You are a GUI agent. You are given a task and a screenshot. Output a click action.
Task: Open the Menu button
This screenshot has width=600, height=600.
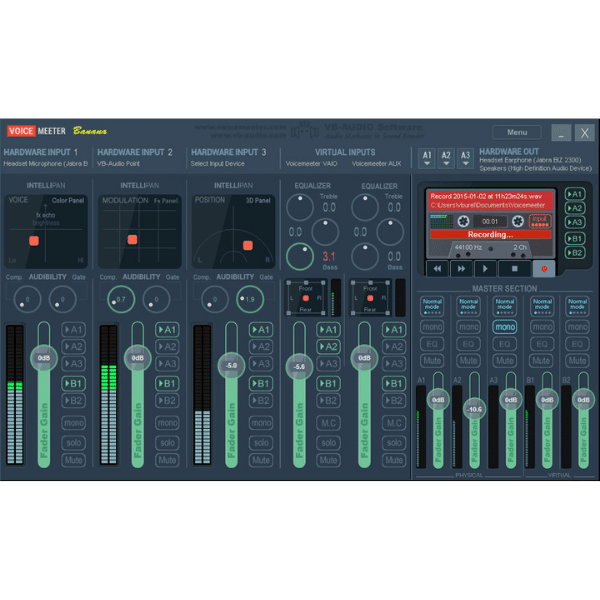pyautogui.click(x=517, y=132)
